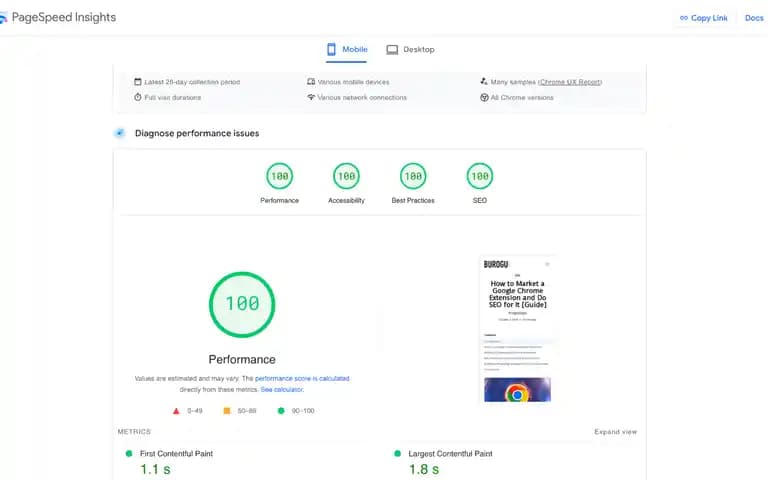The height and width of the screenshot is (480, 768).
Task: Click the Diagnose performance issues heading
Action: [197, 133]
